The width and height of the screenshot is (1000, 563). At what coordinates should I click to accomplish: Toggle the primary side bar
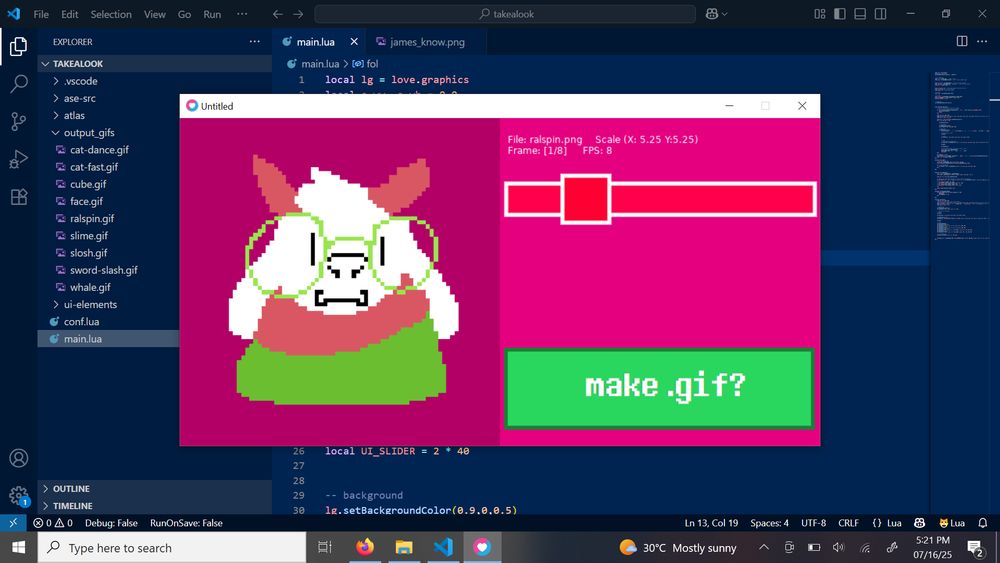point(840,14)
